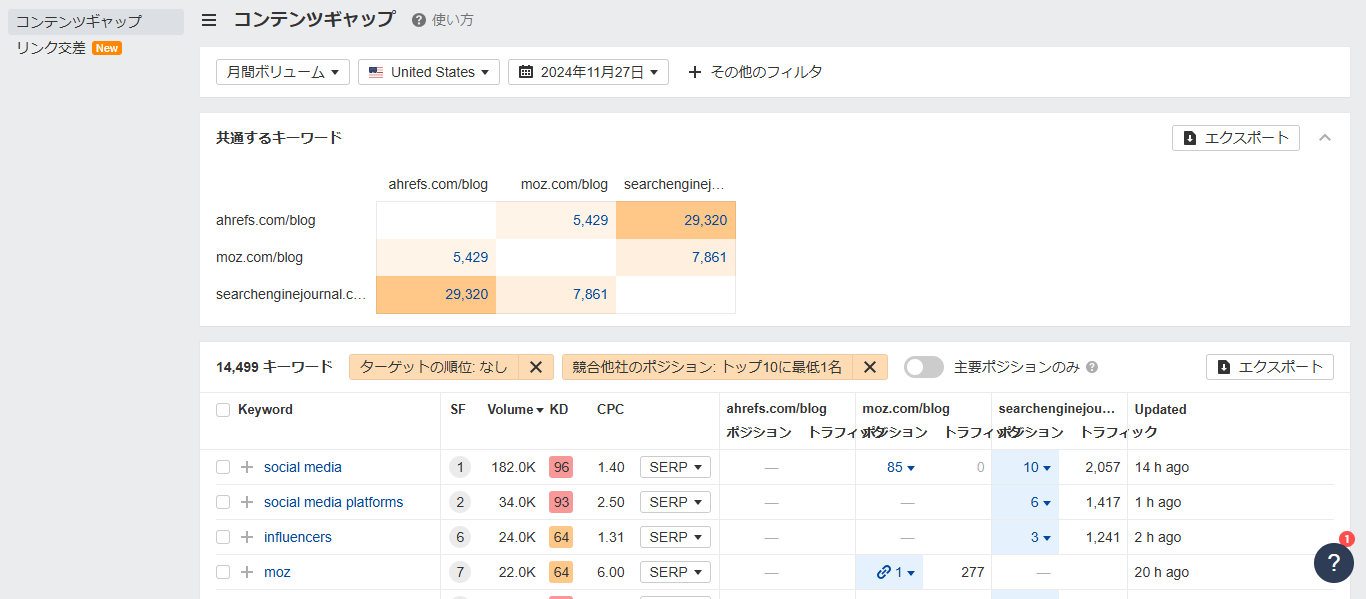Image resolution: width=1366 pixels, height=599 pixels.
Task: Remove the ターゲットの順位 filter chip
Action: coord(535,366)
